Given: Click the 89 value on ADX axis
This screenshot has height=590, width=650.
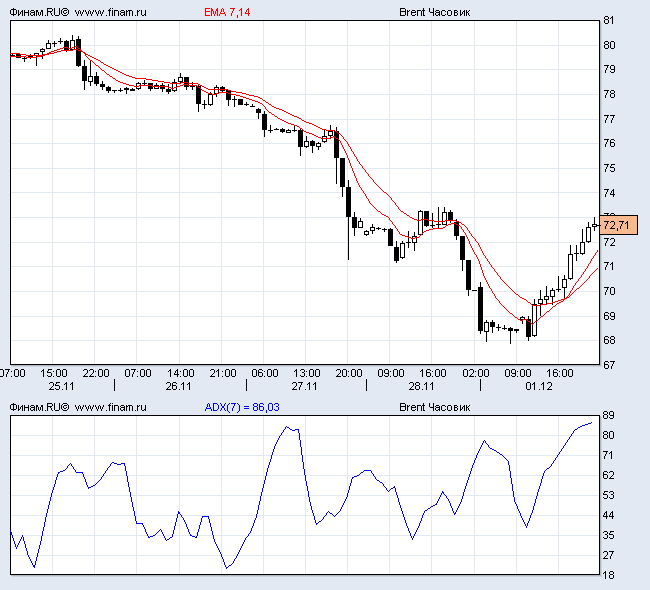Looking at the screenshot, I should tap(609, 415).
